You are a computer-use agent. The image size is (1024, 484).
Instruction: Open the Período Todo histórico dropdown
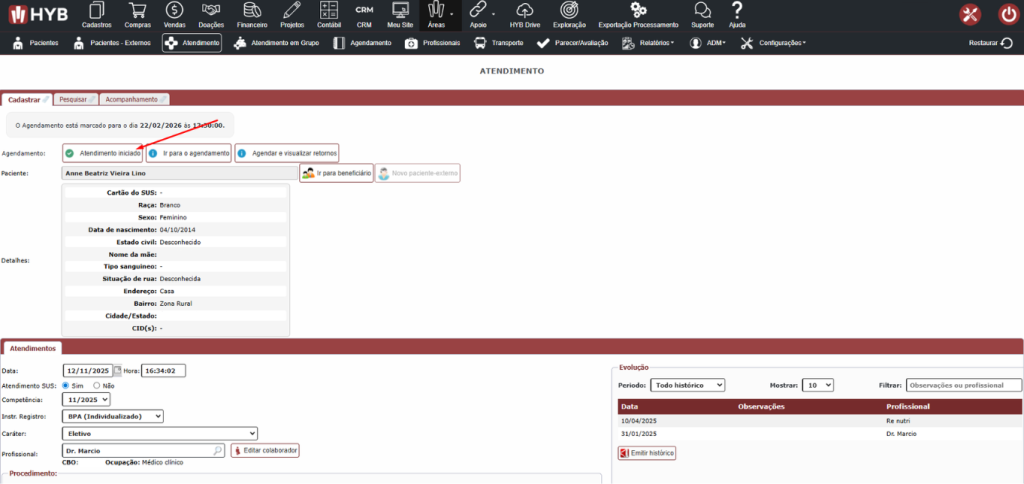coord(687,385)
